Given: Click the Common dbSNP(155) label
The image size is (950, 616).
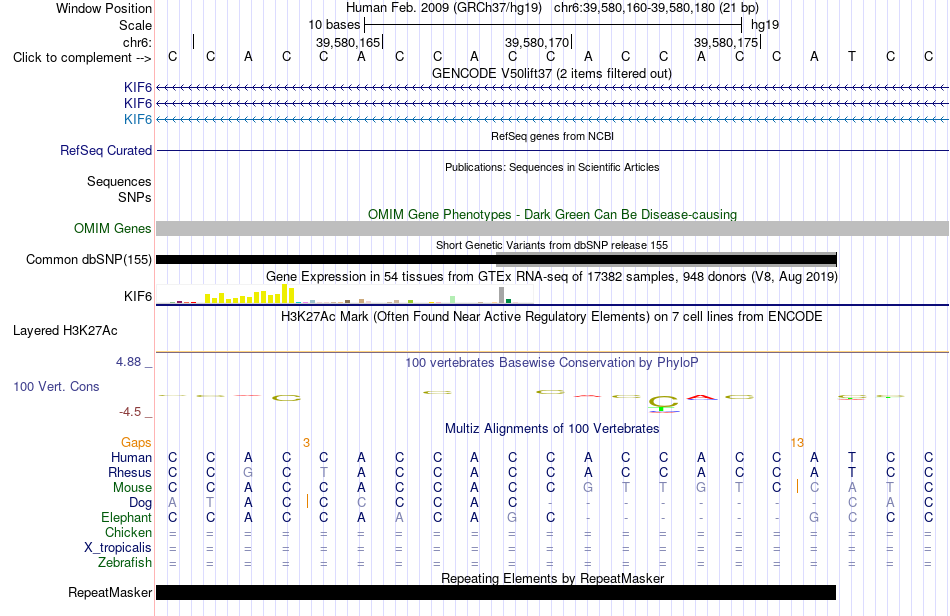Looking at the screenshot, I should coord(88,259).
